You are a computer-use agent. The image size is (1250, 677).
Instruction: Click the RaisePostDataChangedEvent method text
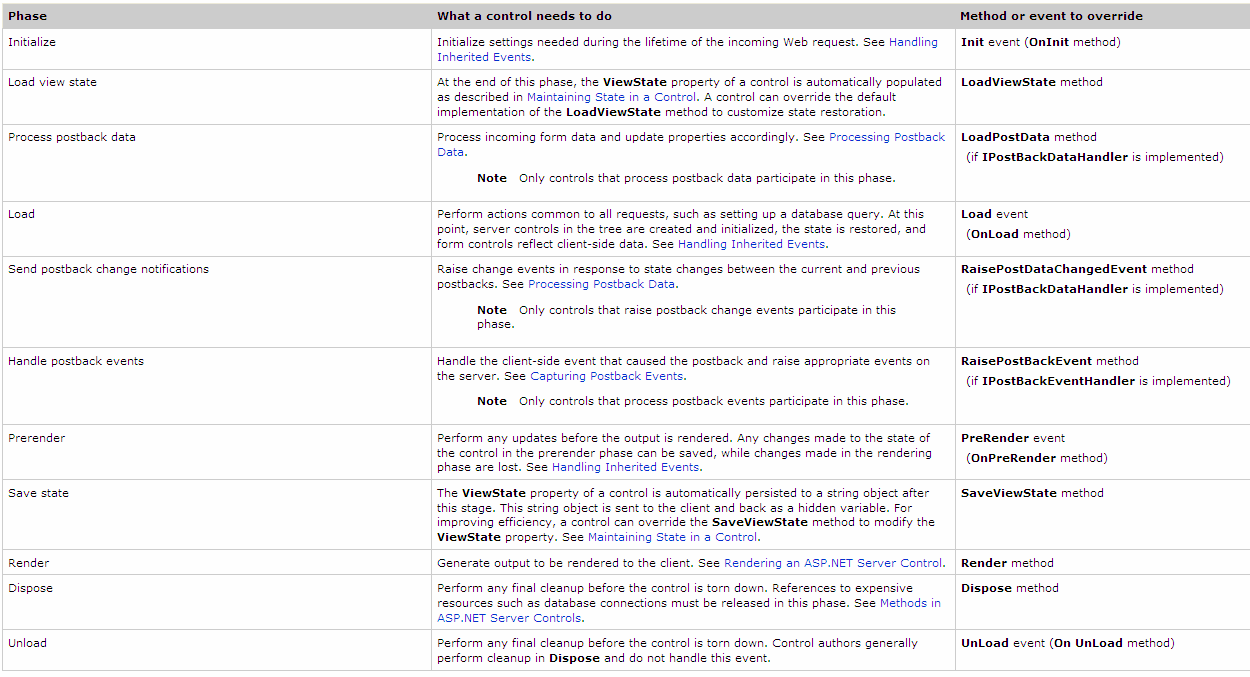coord(1077,269)
